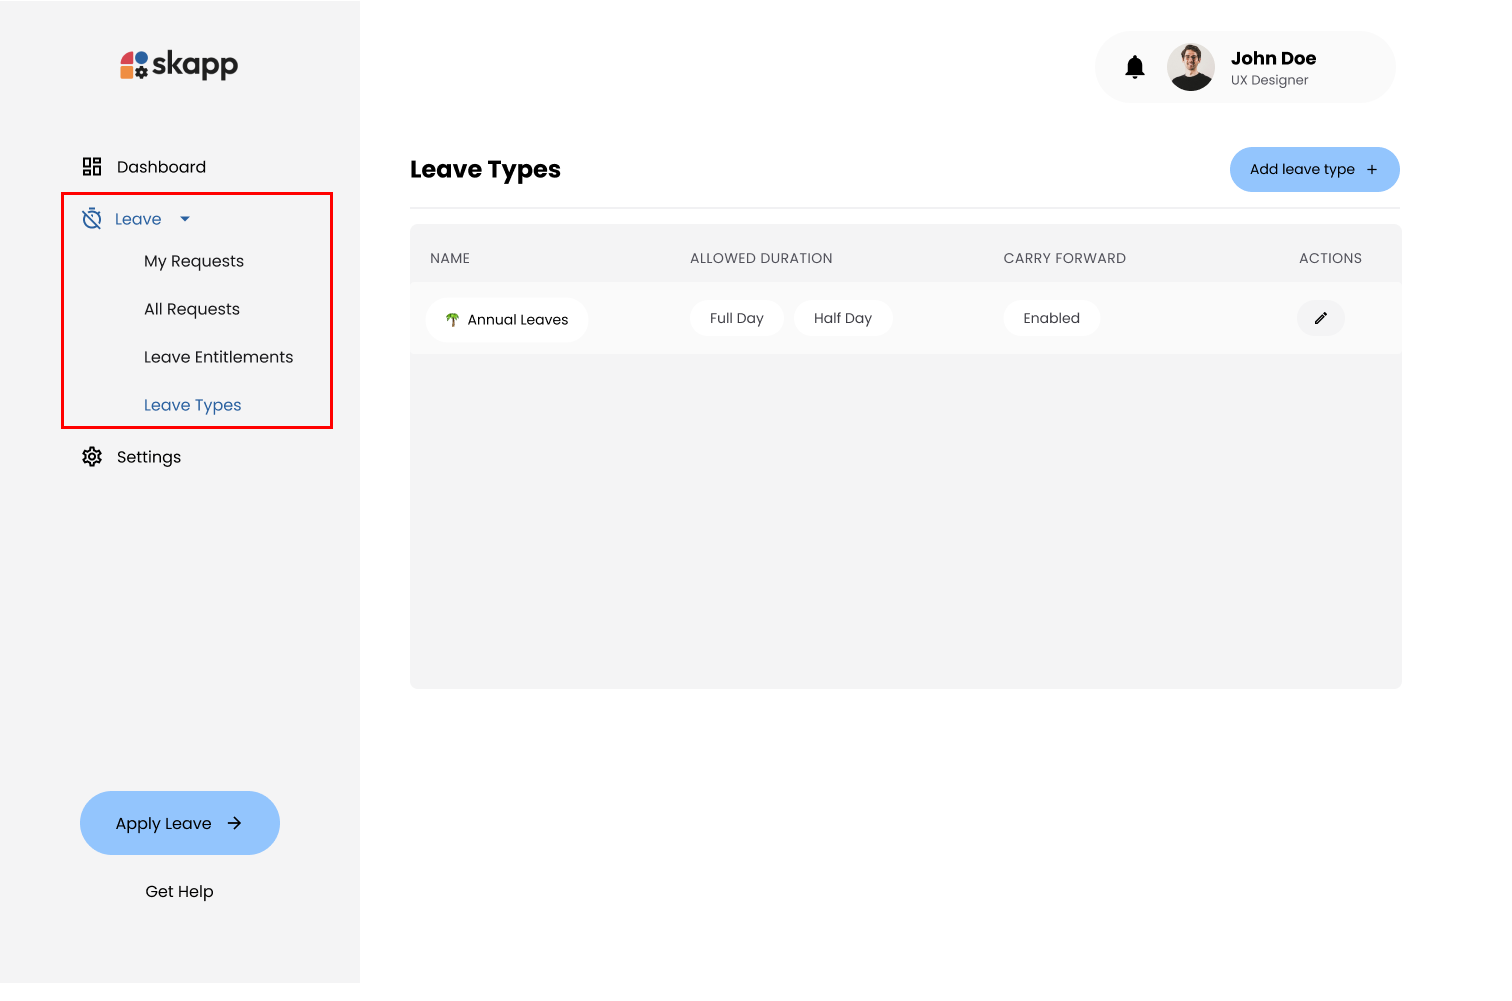
Task: Click the pencil edit icon for Annual Leaves
Action: 1320,317
